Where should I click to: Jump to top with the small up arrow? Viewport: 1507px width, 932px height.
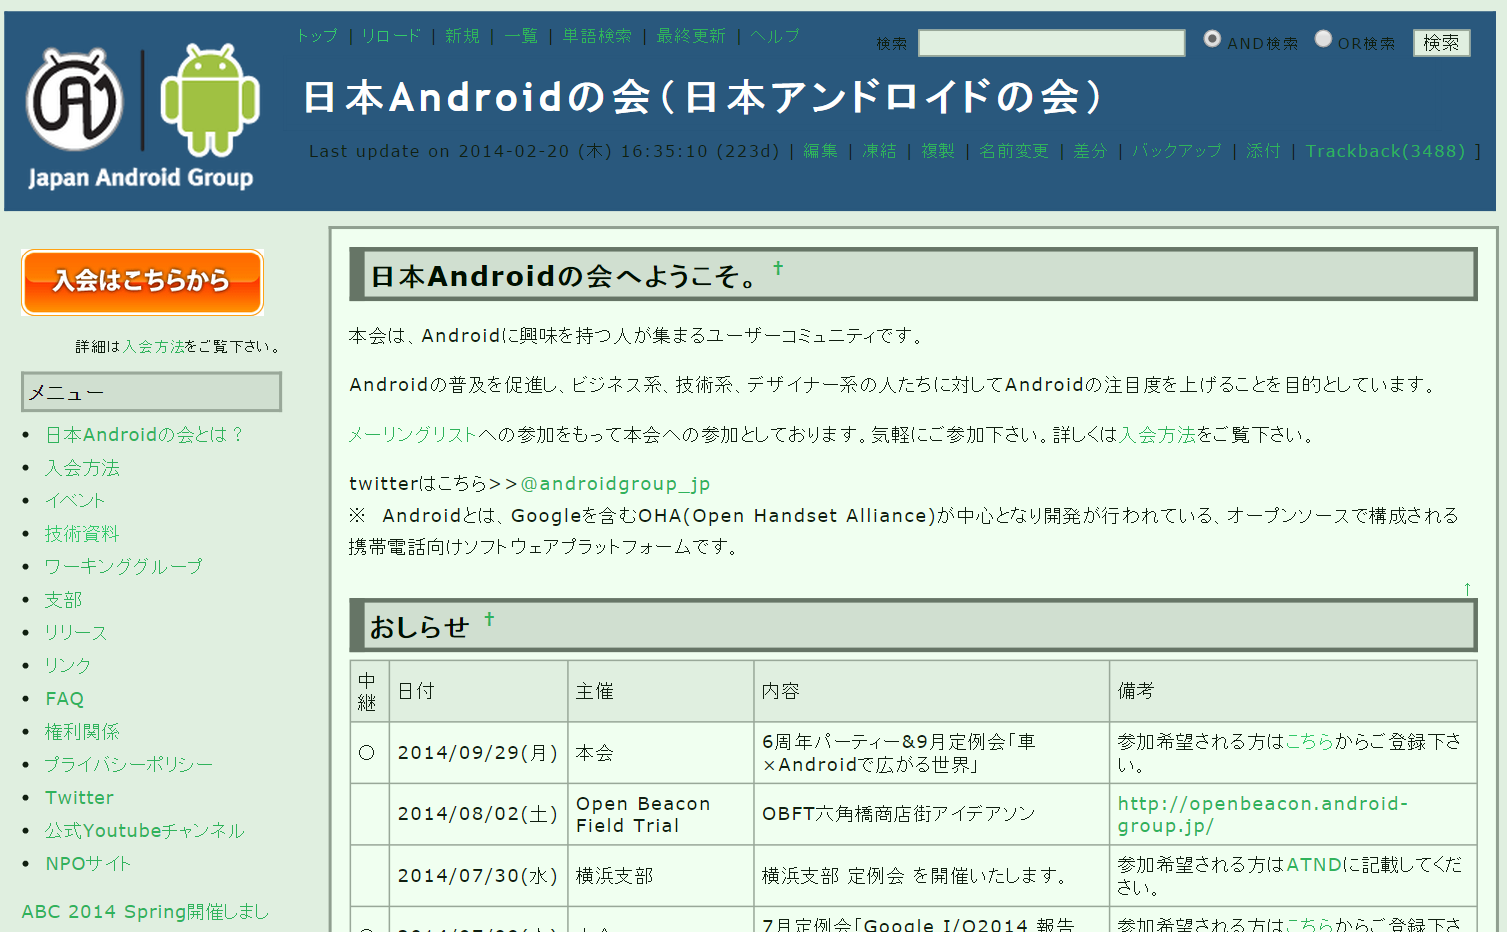click(x=1467, y=588)
